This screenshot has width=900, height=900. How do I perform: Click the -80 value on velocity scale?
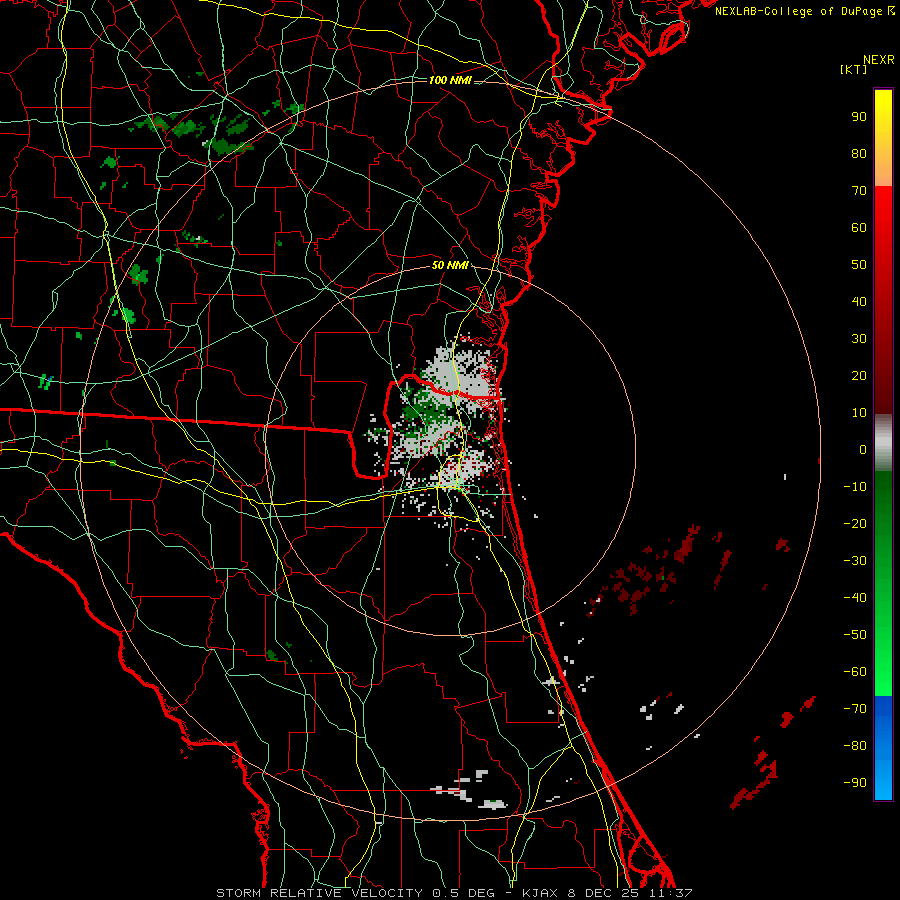(855, 746)
